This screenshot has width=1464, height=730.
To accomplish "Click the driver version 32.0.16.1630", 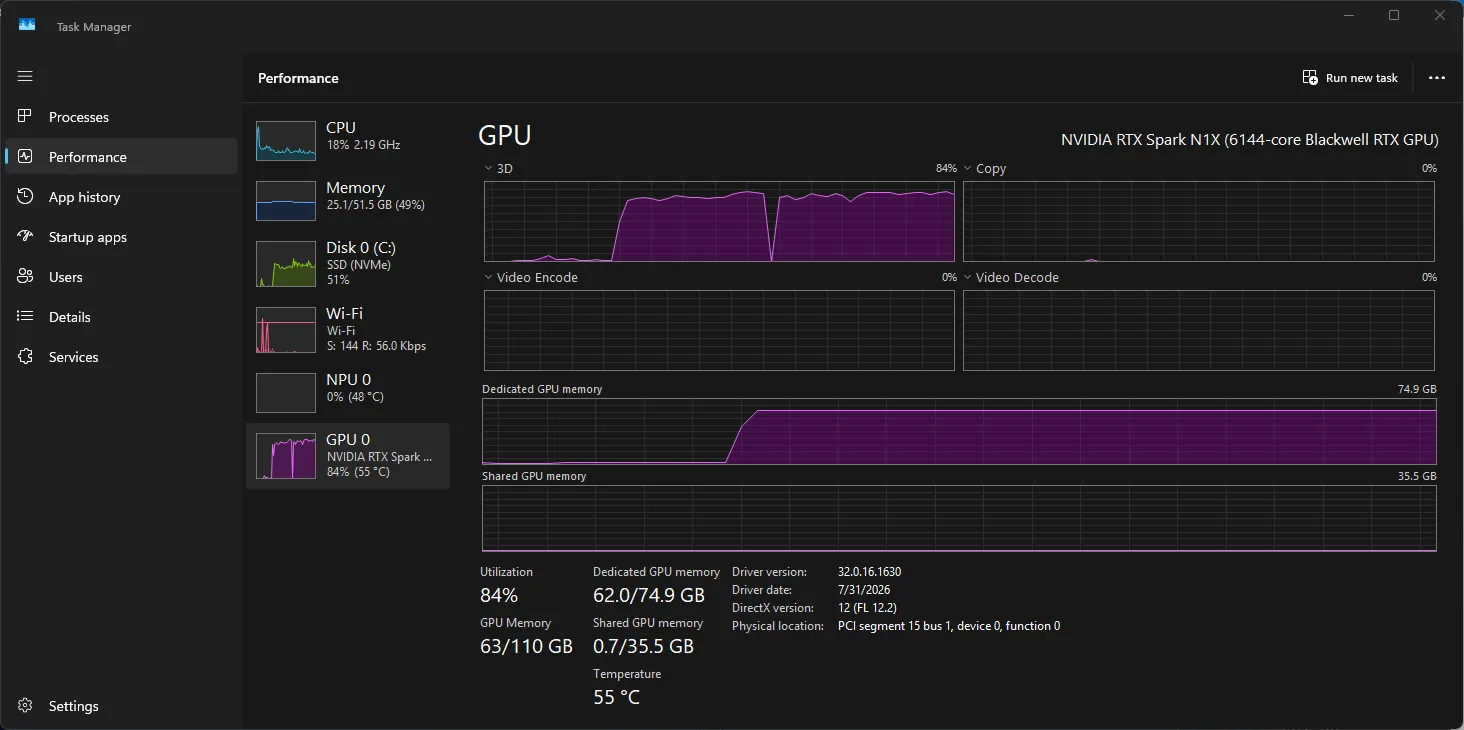I will point(870,572).
